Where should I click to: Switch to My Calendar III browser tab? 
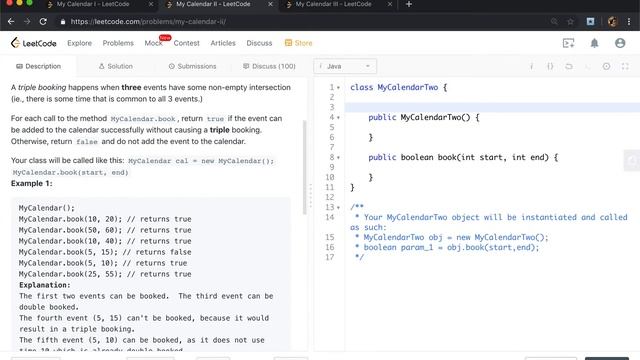click(x=333, y=4)
